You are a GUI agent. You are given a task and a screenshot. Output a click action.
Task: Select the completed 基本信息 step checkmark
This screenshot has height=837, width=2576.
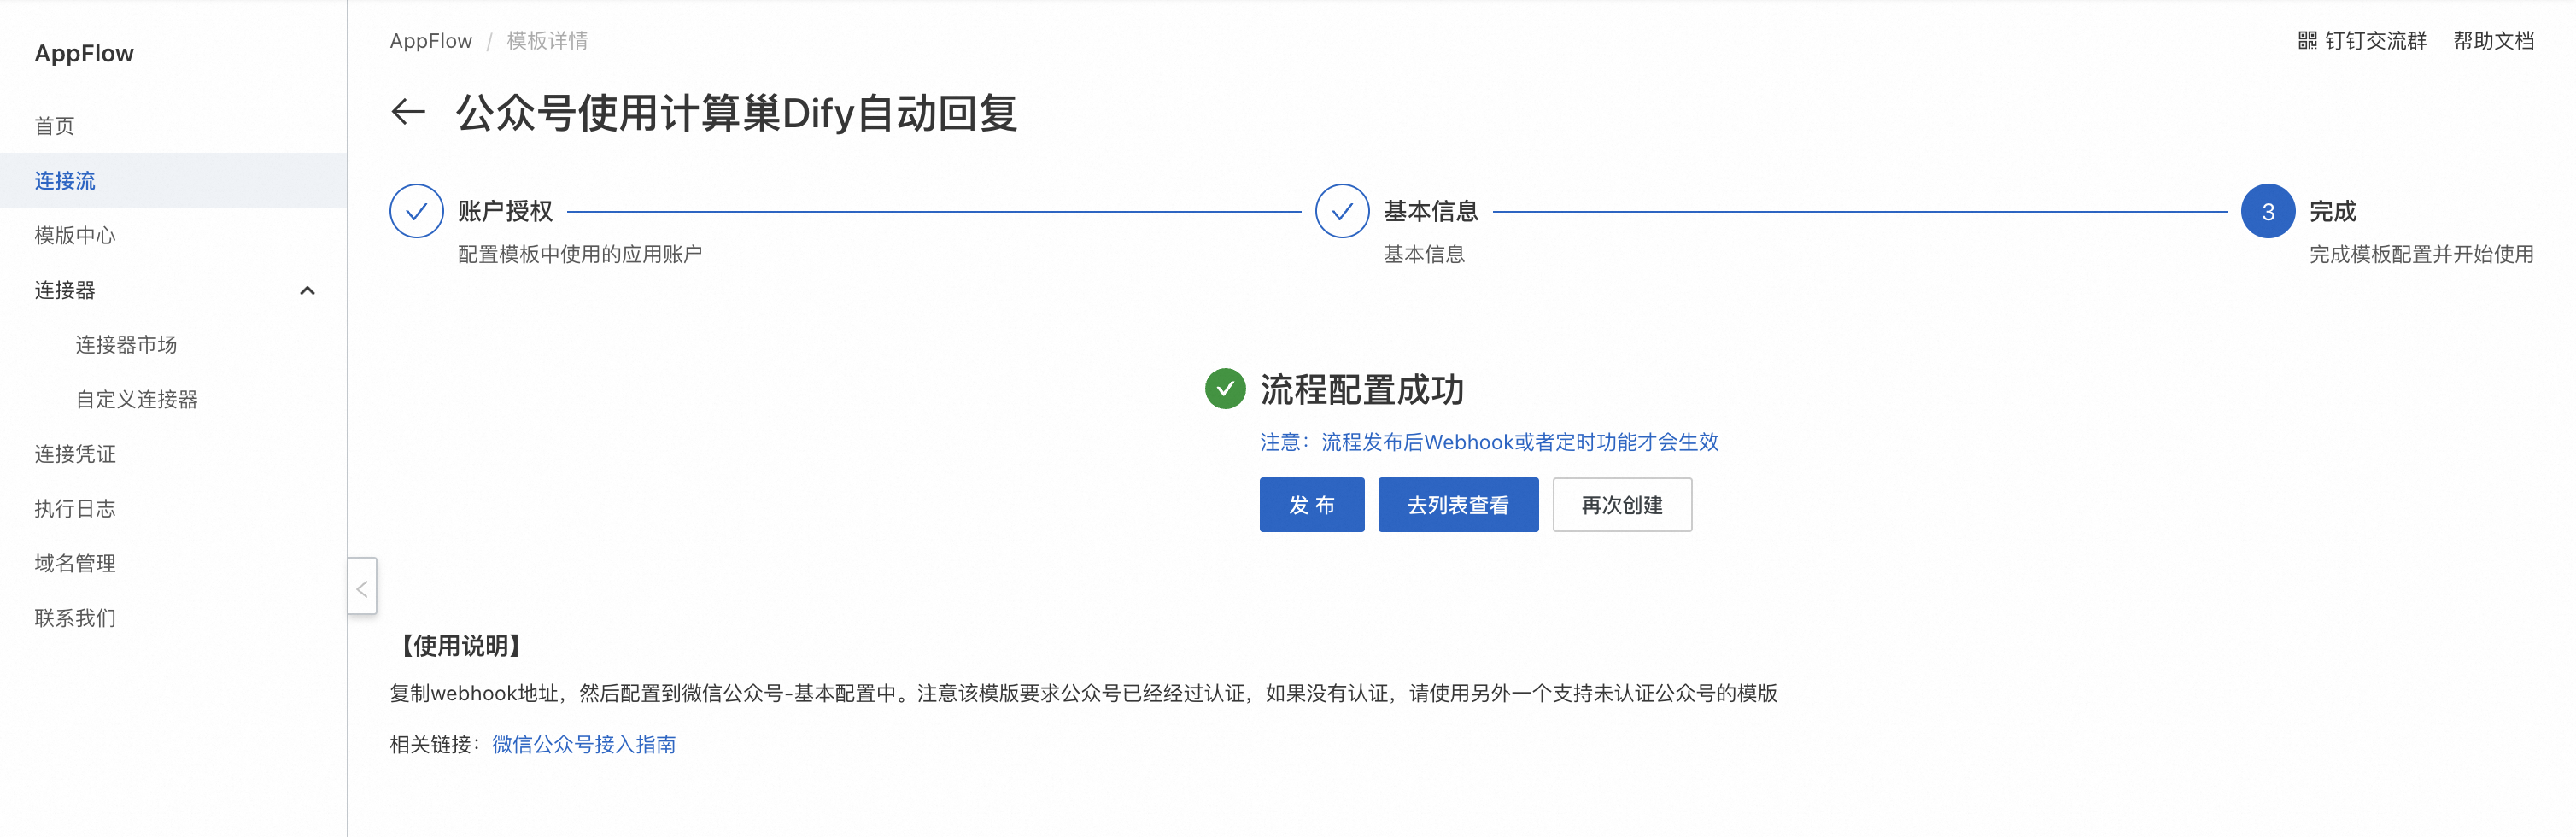pos(1341,210)
